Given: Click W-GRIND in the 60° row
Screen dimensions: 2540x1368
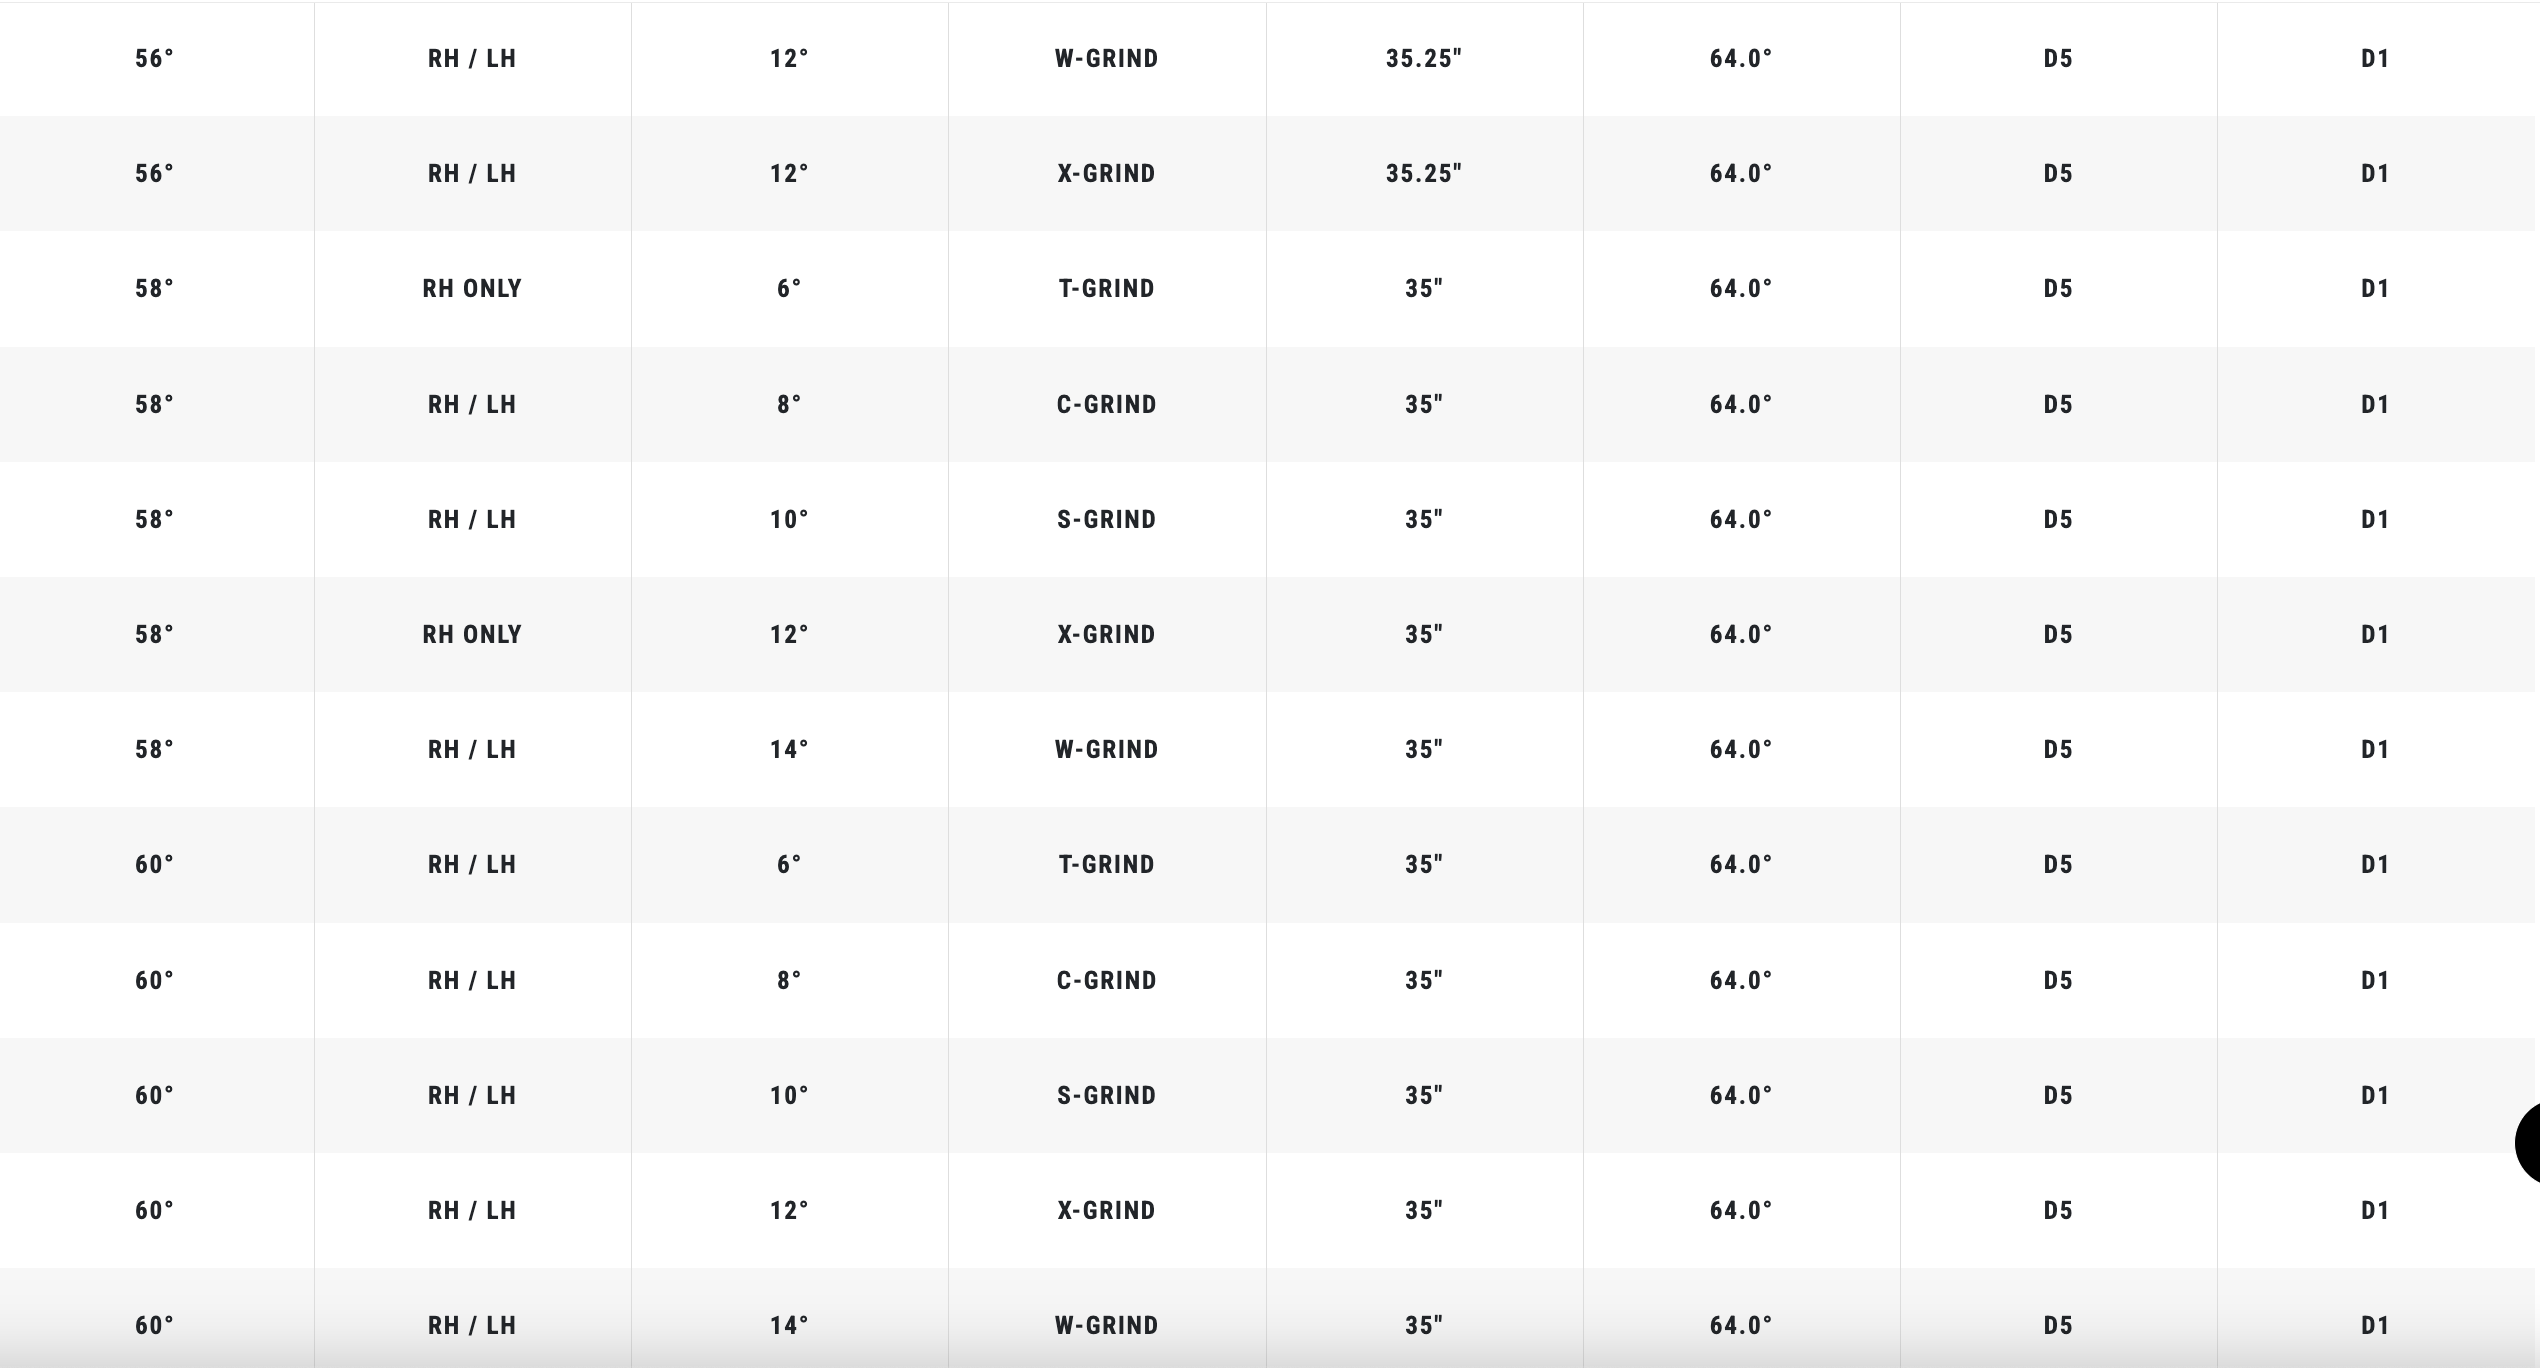Looking at the screenshot, I should tap(1106, 1326).
